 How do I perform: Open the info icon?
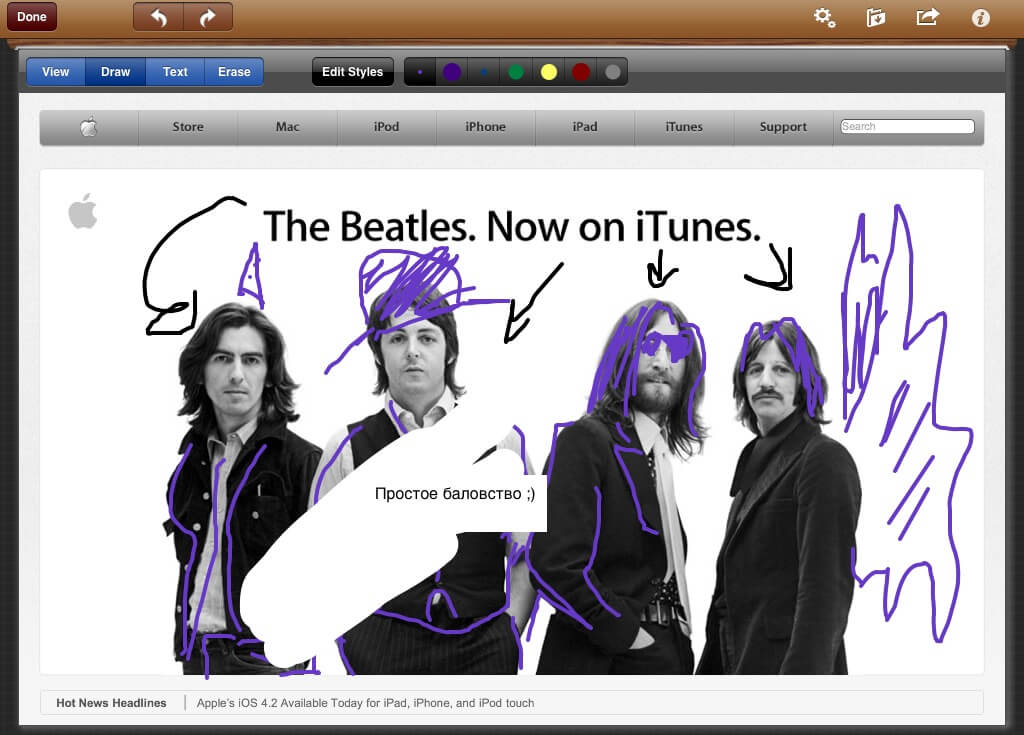tap(980, 18)
